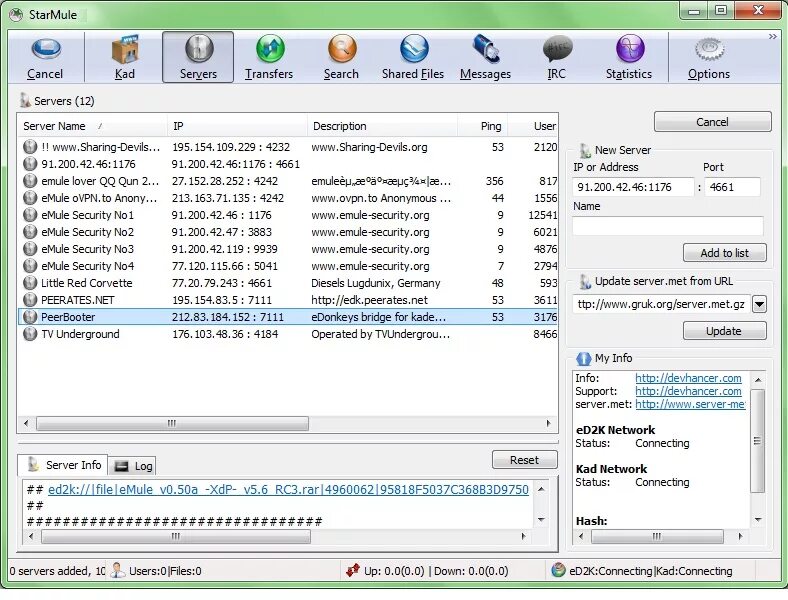Open the Statistics view
The width and height of the screenshot is (788, 600).
pyautogui.click(x=629, y=57)
